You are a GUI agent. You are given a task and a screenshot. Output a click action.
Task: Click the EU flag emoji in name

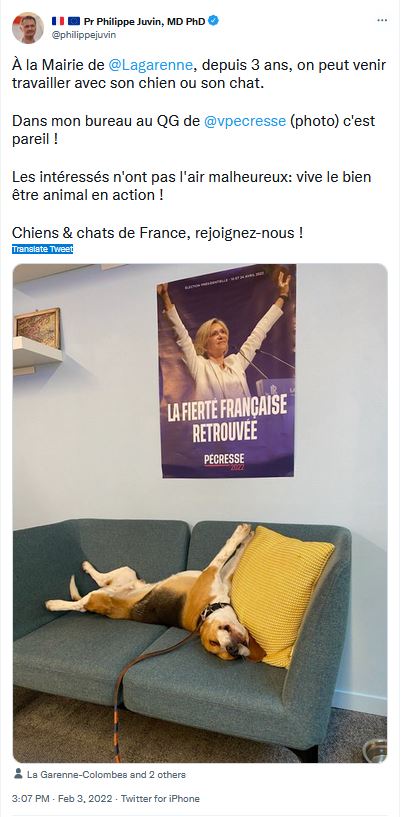tap(74, 21)
